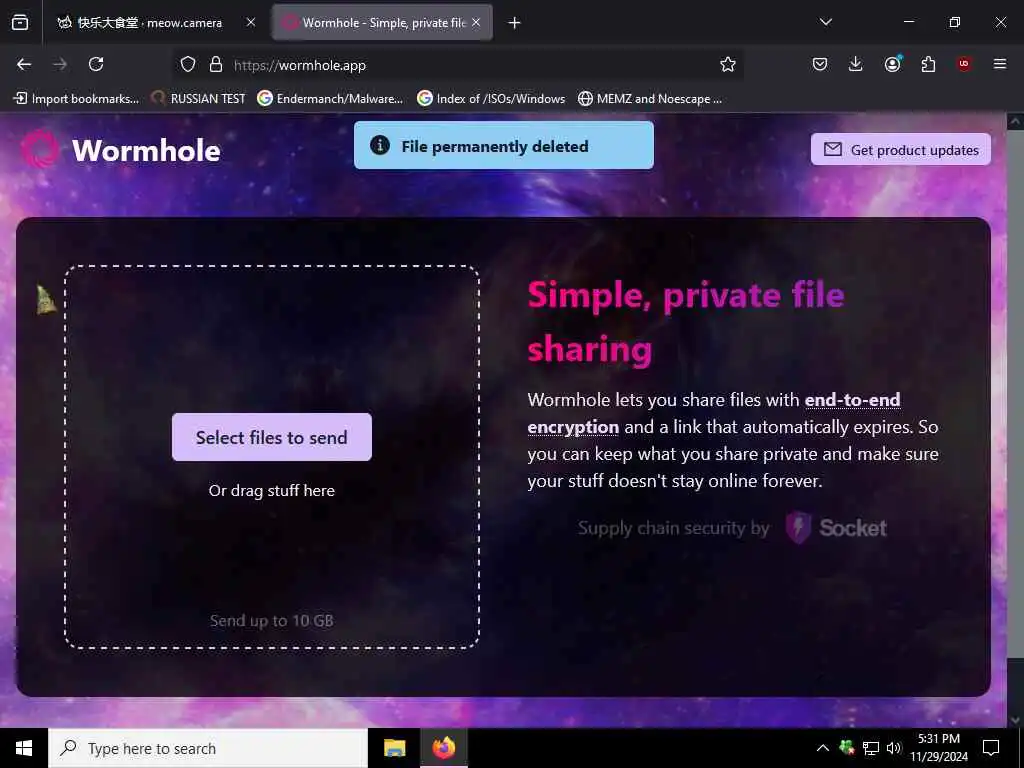The image size is (1024, 768).
Task: Open the tracking protection shield icon
Action: (188, 64)
